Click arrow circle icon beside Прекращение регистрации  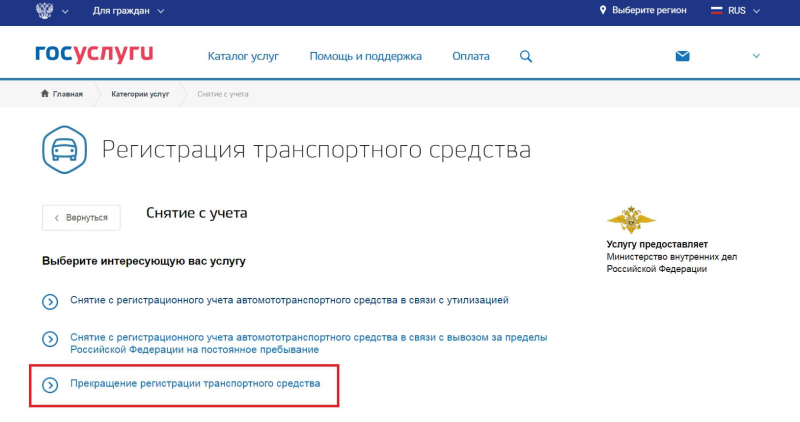point(50,385)
